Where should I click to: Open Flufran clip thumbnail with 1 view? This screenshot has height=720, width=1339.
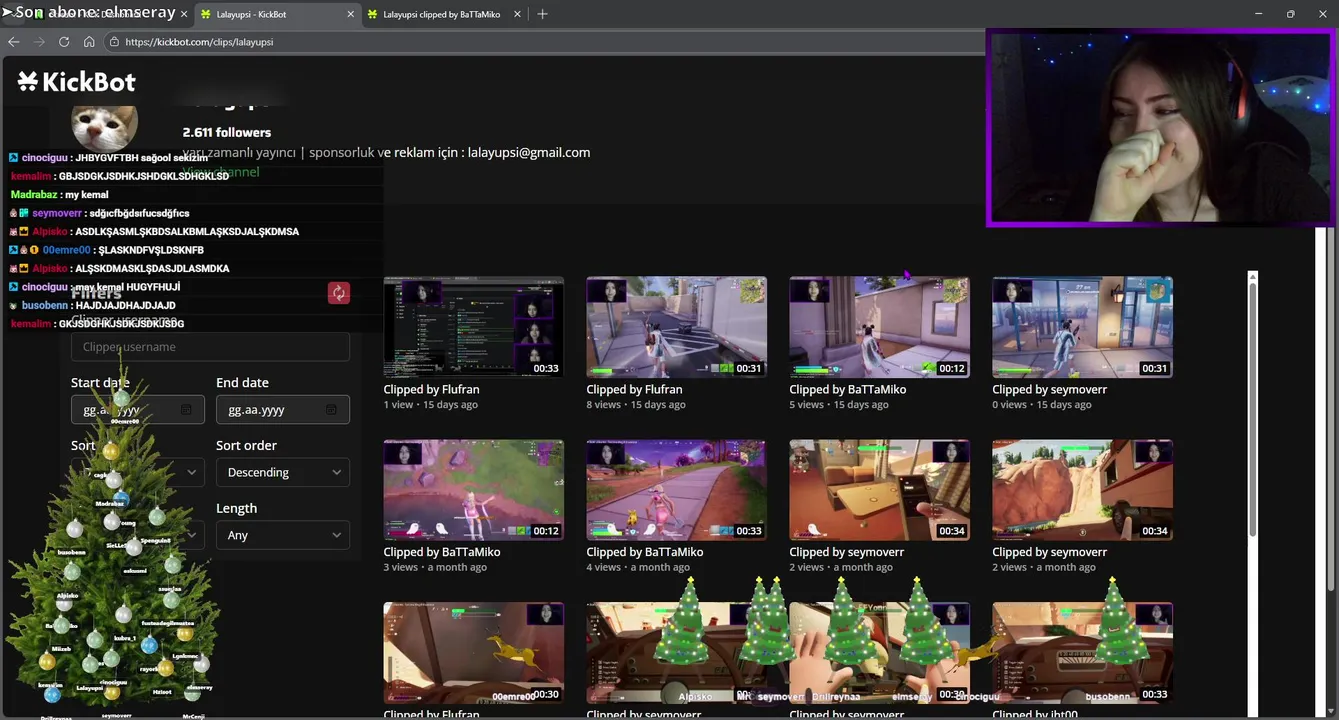pos(474,327)
